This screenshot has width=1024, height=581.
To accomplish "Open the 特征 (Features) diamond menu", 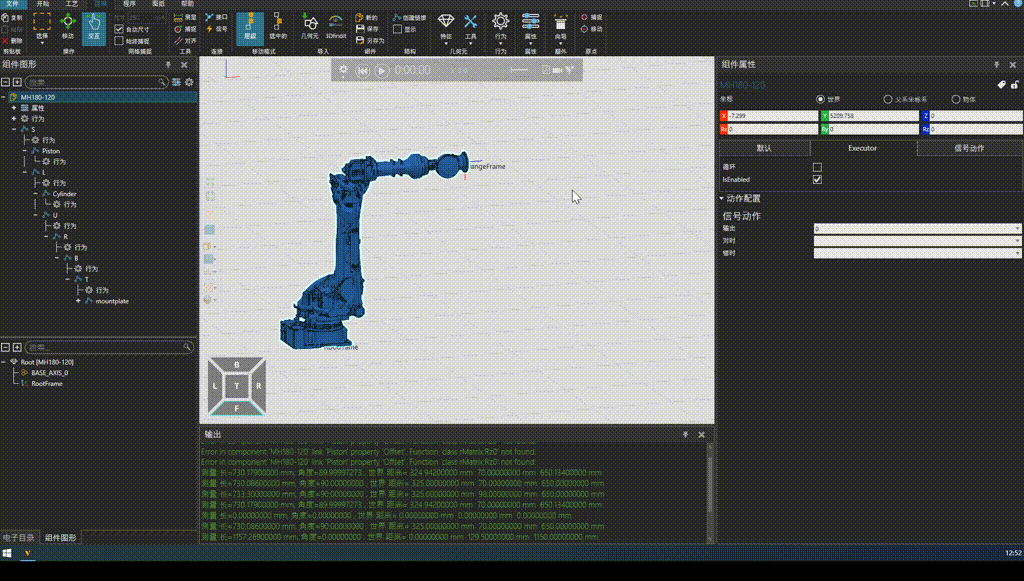I will point(446,27).
